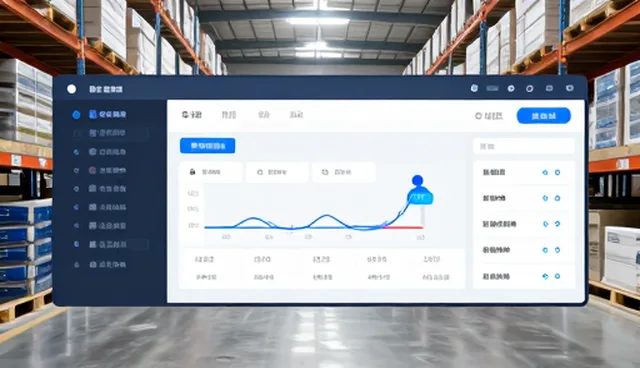Click the lock icon in the first filter card

coord(192,172)
